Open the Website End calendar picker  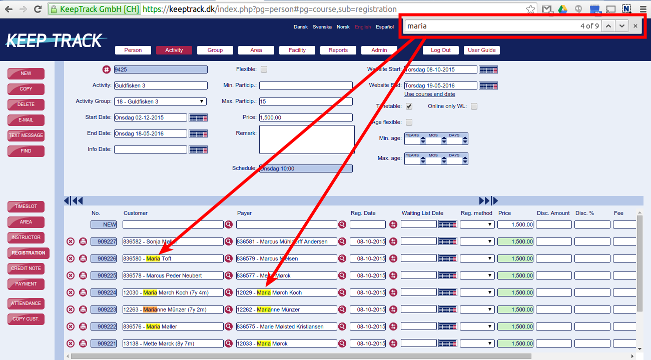[x=489, y=86]
